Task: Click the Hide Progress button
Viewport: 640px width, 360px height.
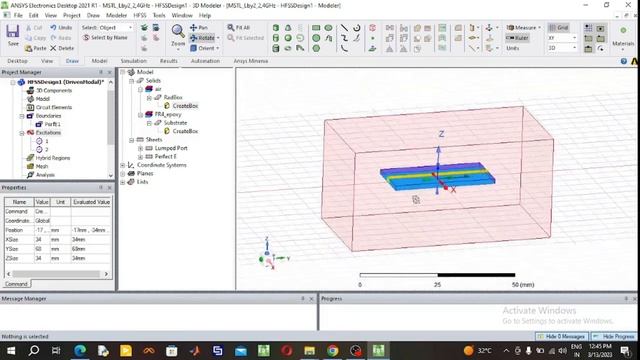Action: coord(614,336)
